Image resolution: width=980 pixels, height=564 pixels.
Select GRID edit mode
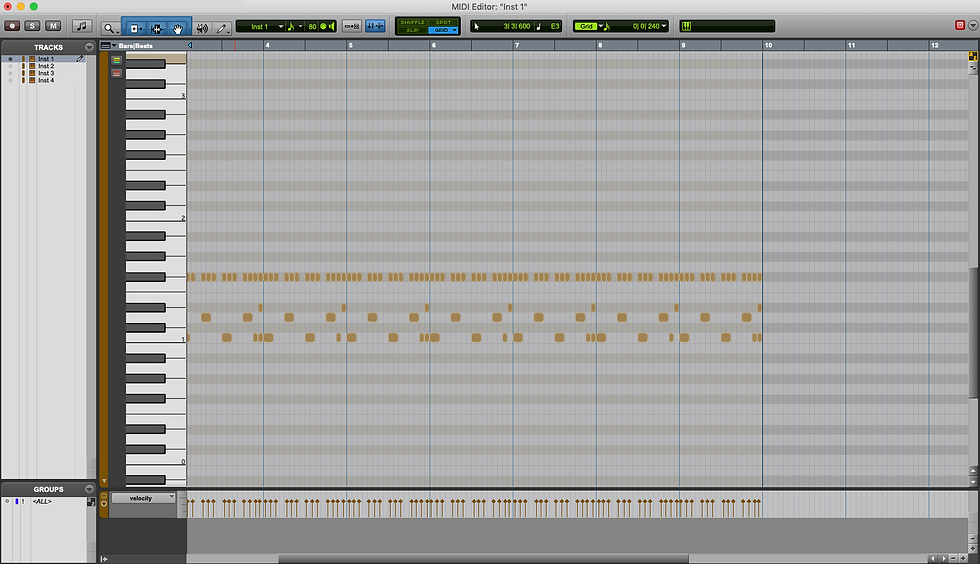click(443, 30)
